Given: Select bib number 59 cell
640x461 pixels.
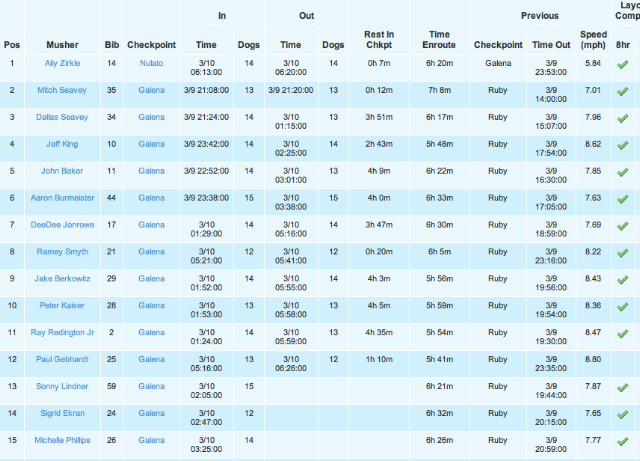Looking at the screenshot, I should coord(111,386).
